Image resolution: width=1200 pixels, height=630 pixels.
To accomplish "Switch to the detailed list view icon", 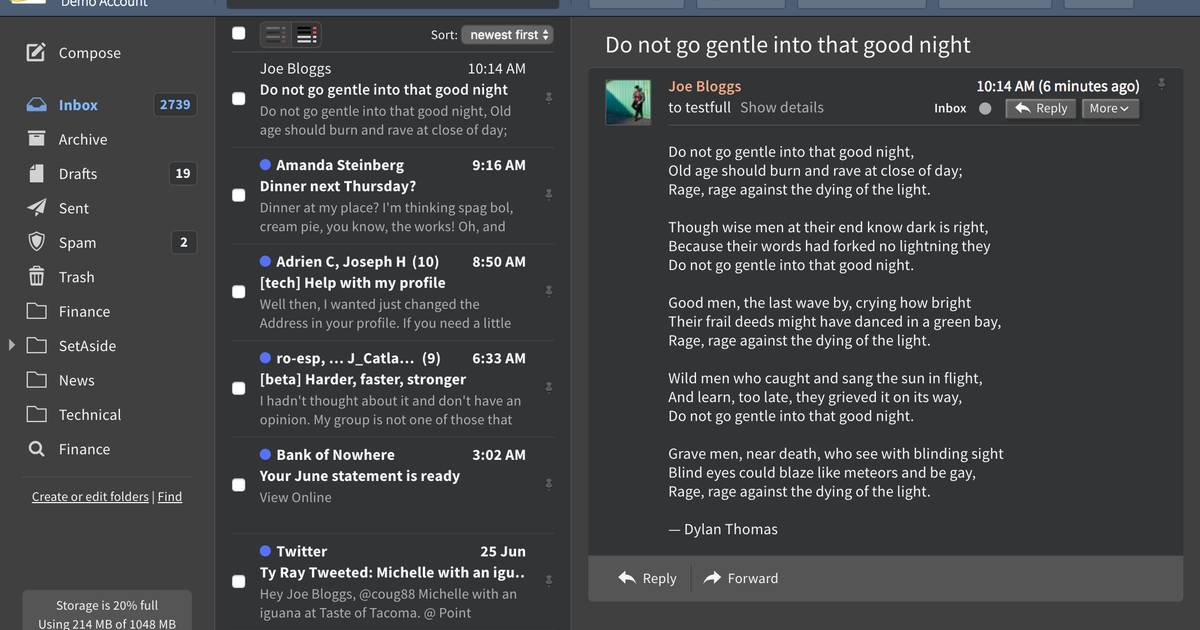I will click(x=305, y=33).
